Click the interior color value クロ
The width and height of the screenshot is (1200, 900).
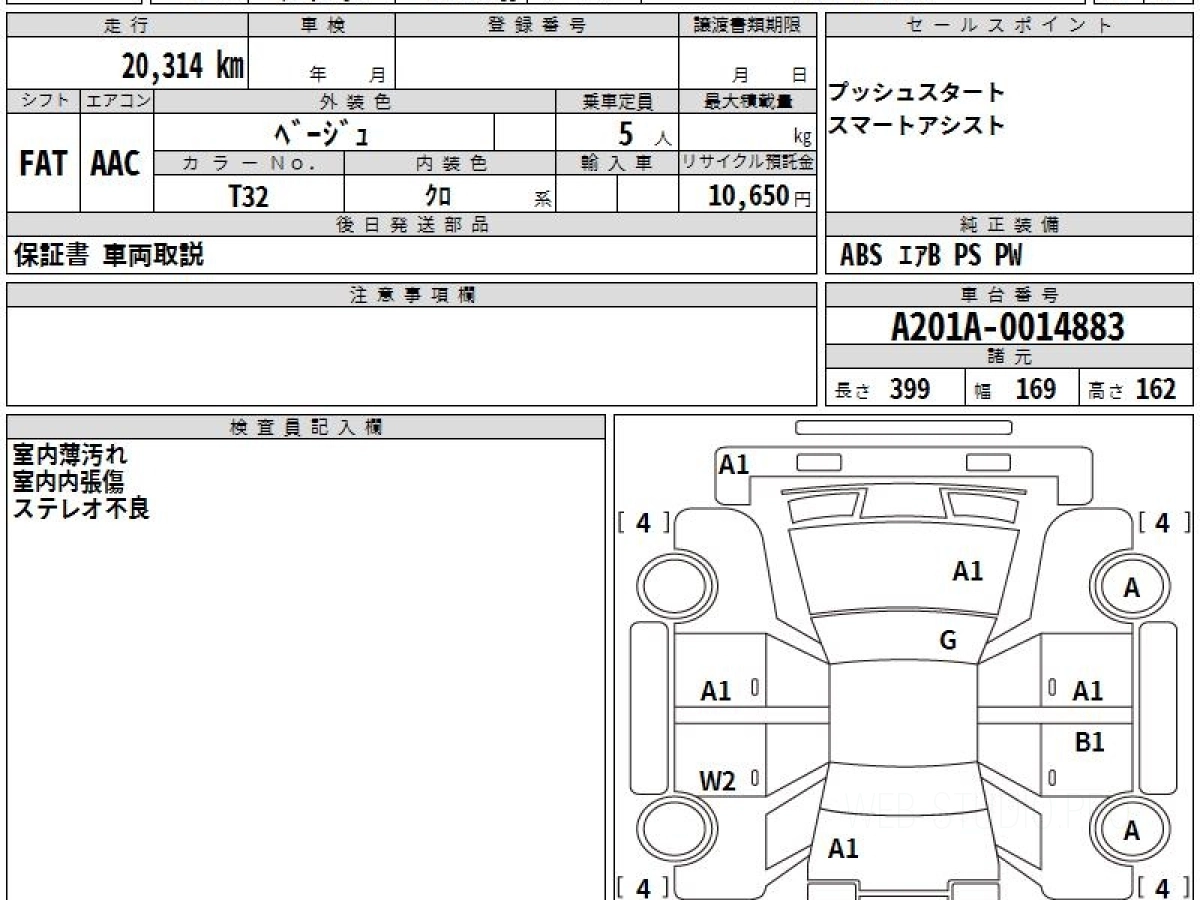click(x=438, y=196)
